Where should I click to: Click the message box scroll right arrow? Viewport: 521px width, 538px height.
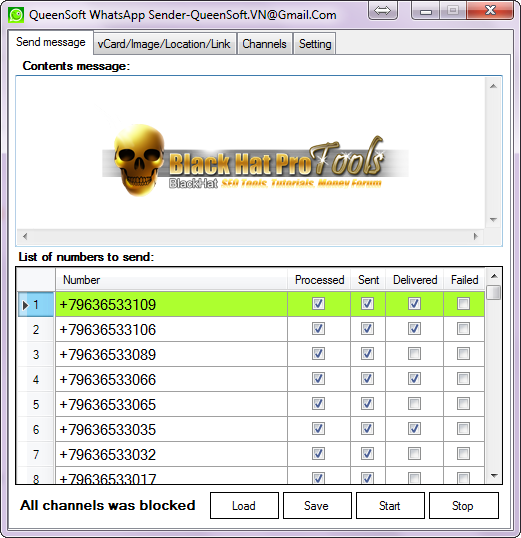tap(476, 236)
